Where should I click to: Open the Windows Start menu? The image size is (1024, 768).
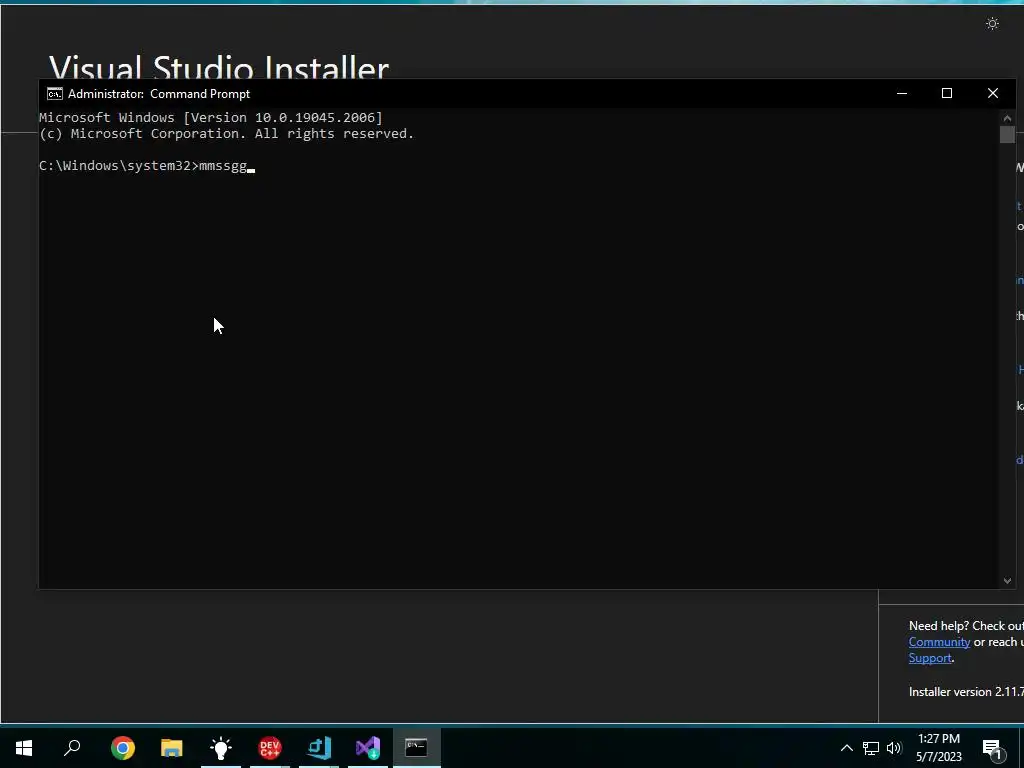point(24,748)
